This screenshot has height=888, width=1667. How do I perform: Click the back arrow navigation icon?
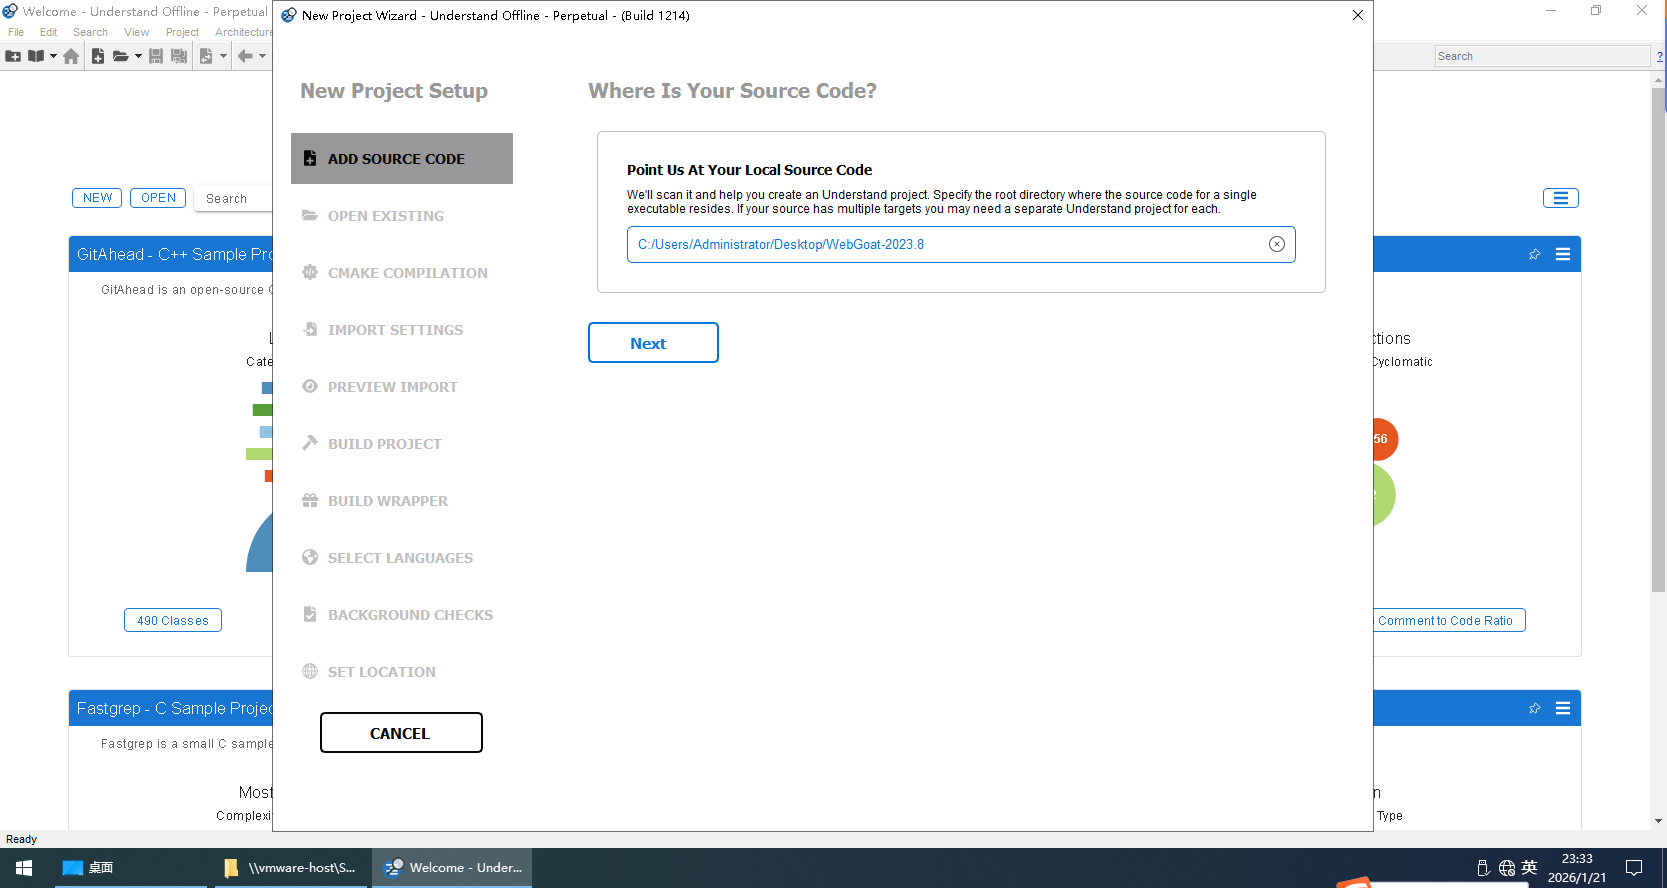pyautogui.click(x=244, y=56)
